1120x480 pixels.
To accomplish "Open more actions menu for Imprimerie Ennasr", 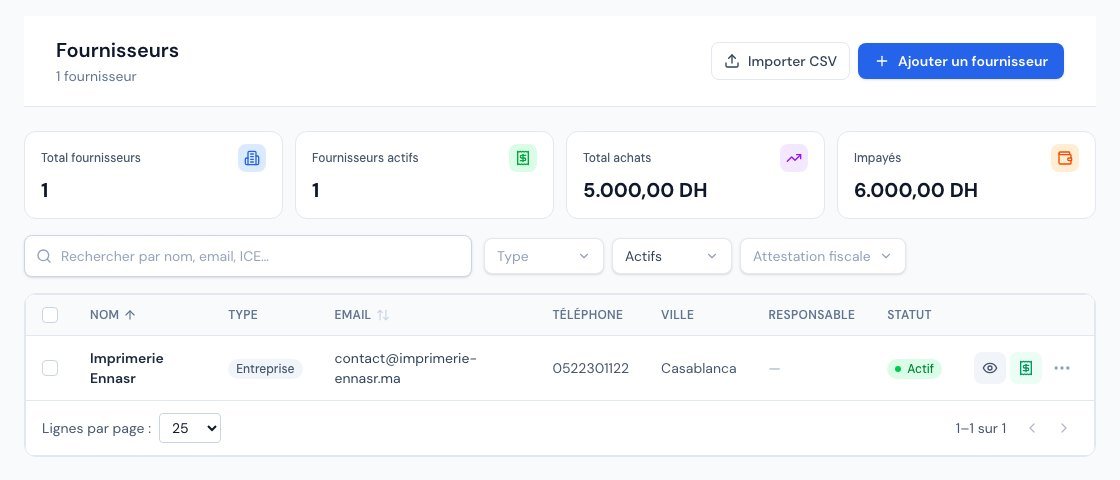I will (x=1062, y=369).
